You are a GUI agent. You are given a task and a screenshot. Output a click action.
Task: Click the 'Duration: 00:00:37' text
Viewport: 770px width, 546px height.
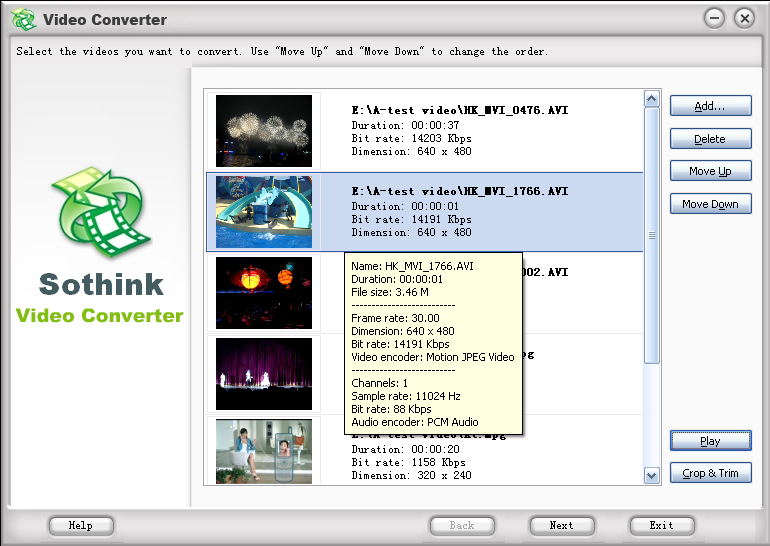click(405, 125)
